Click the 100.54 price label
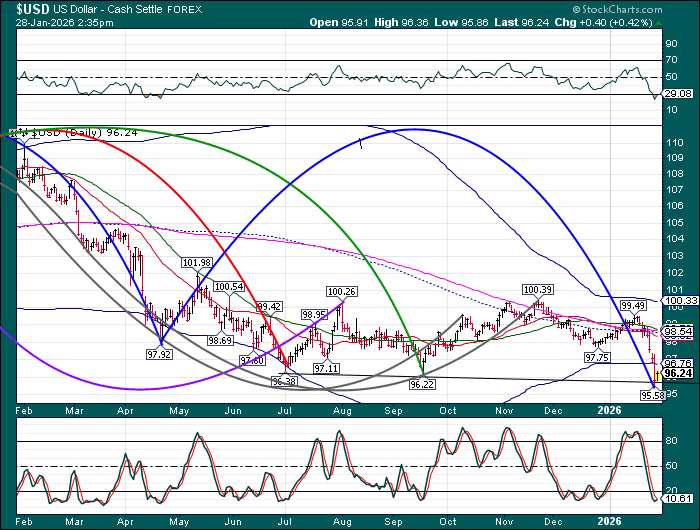The image size is (700, 530). [x=230, y=287]
